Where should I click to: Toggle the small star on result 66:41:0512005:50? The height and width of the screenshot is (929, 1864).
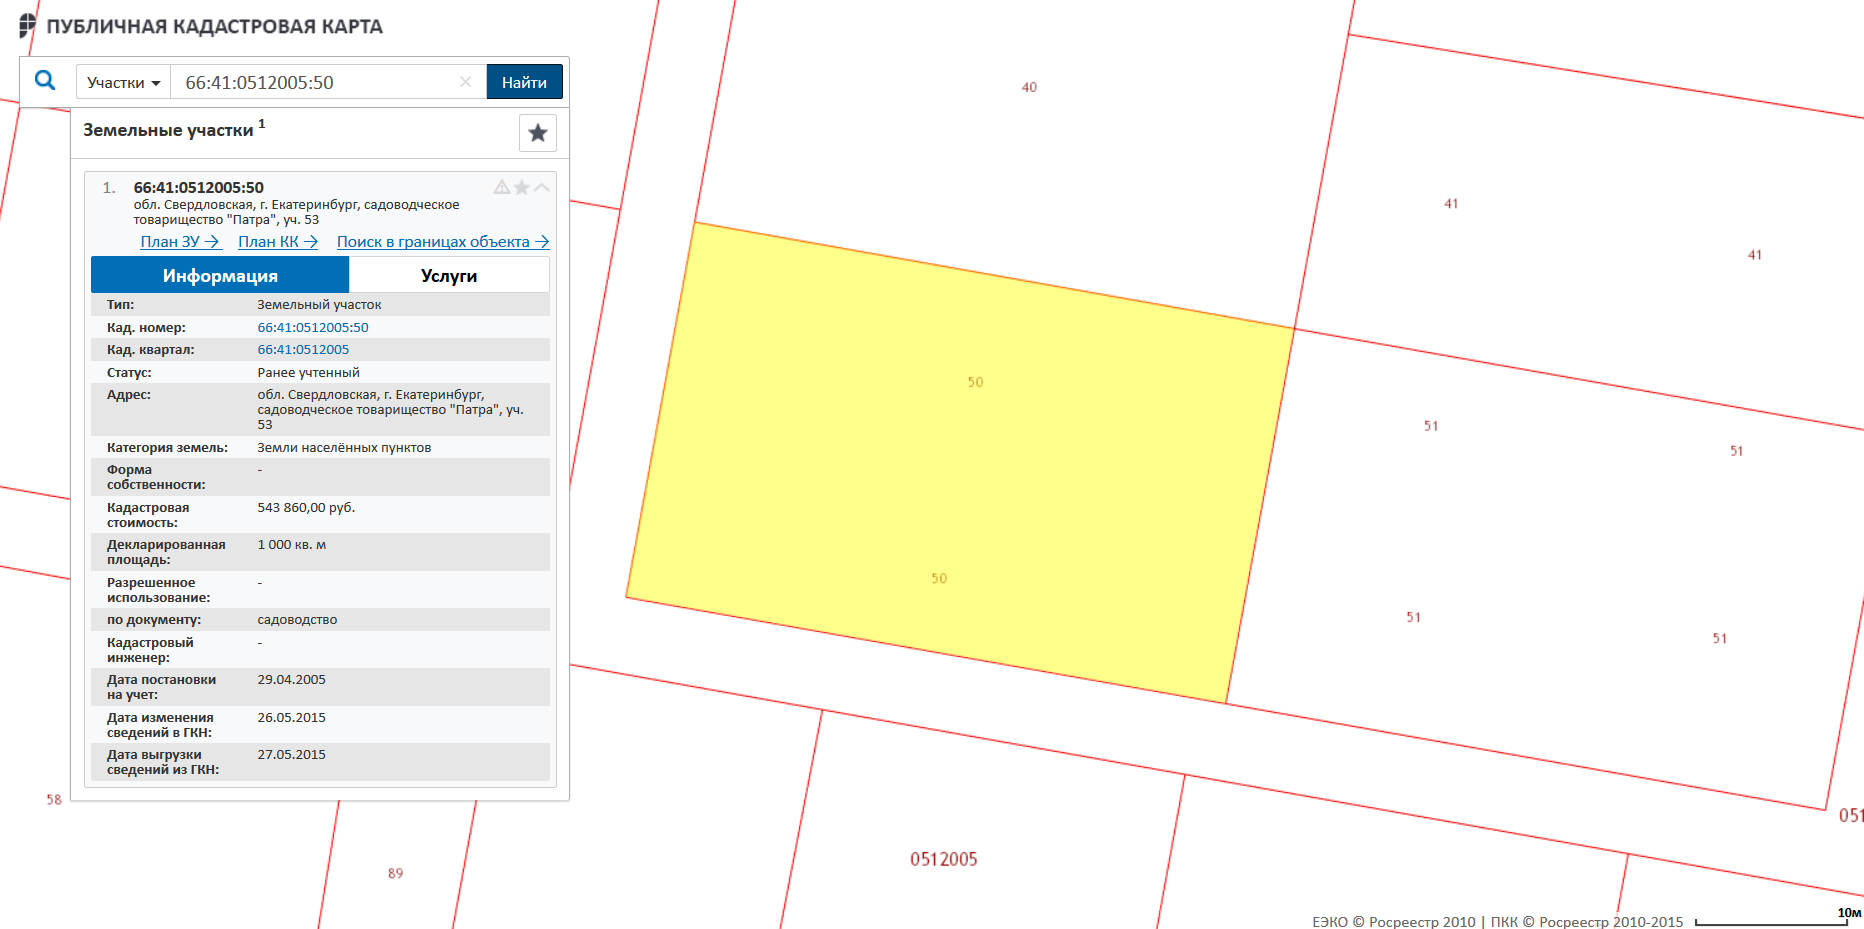[x=522, y=187]
